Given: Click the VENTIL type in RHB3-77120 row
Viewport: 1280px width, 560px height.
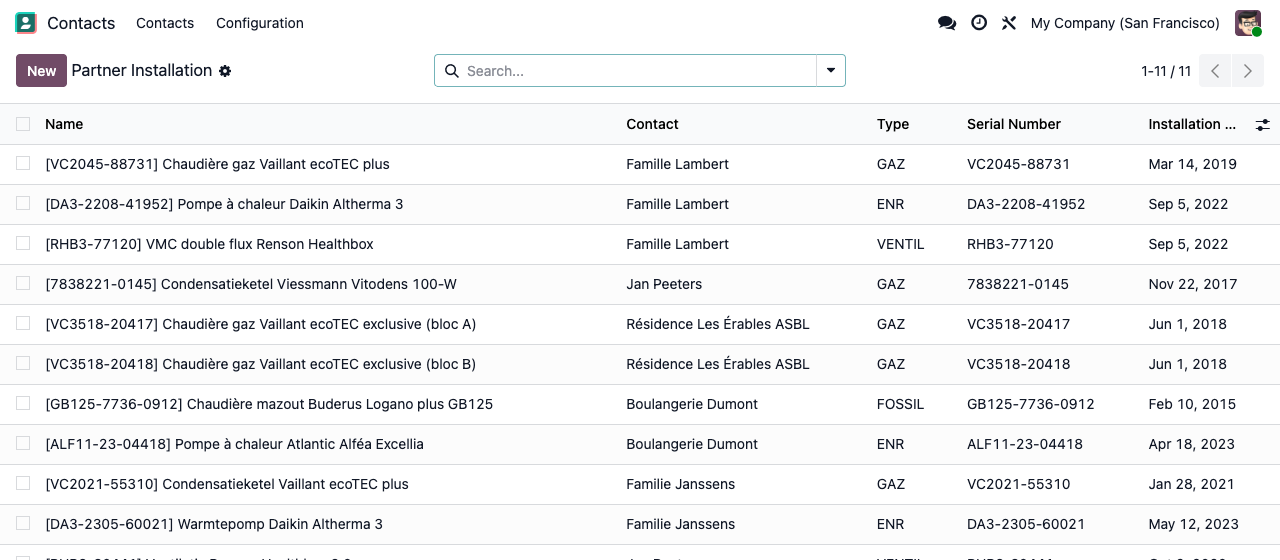Looking at the screenshot, I should coord(900,244).
